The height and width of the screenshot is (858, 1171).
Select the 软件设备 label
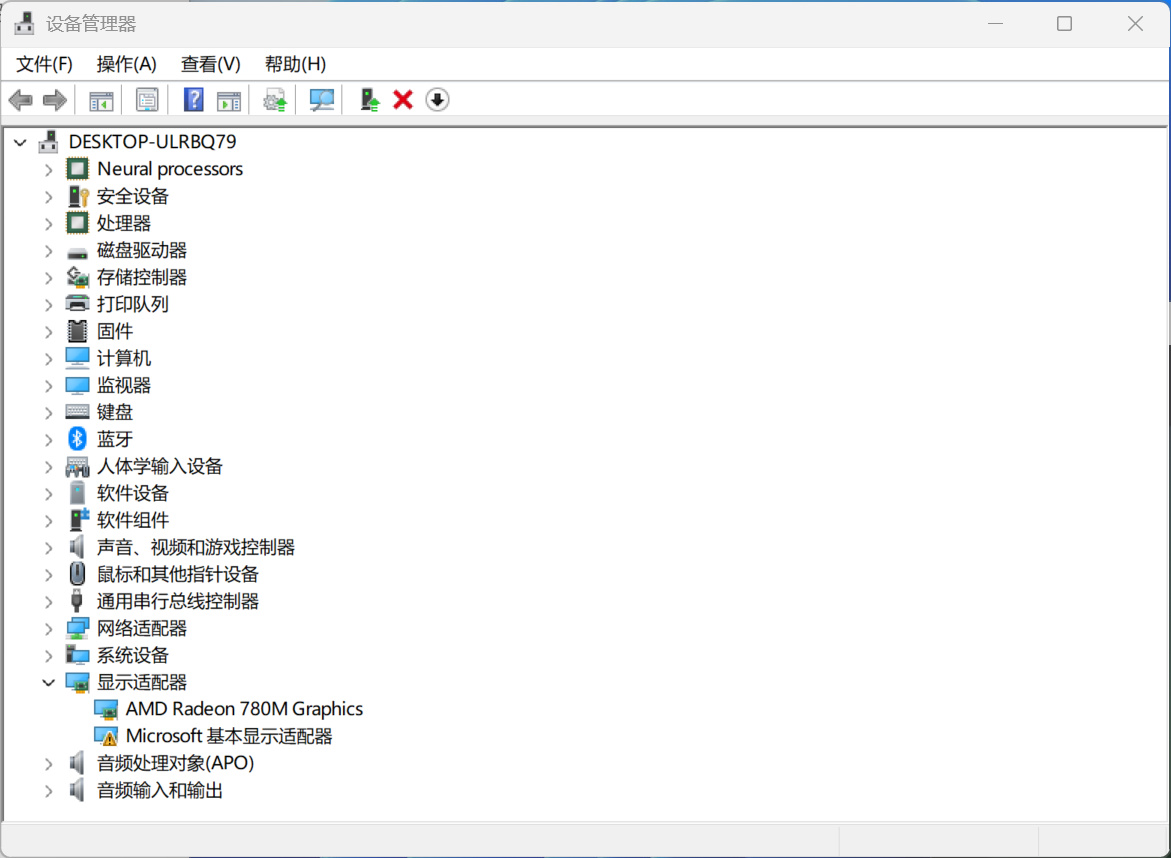point(133,493)
